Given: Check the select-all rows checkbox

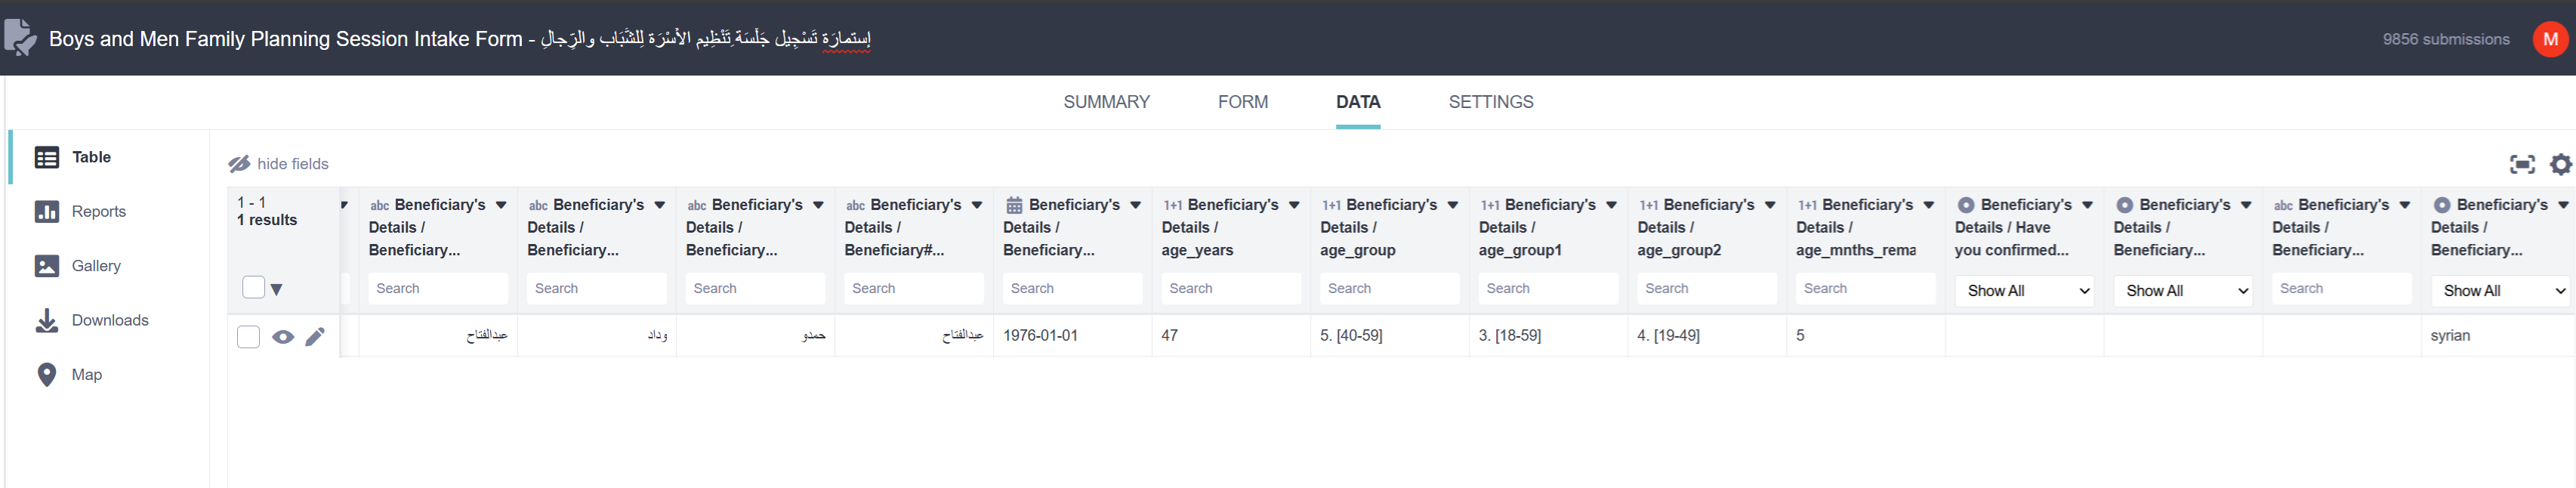Looking at the screenshot, I should coord(254,287).
